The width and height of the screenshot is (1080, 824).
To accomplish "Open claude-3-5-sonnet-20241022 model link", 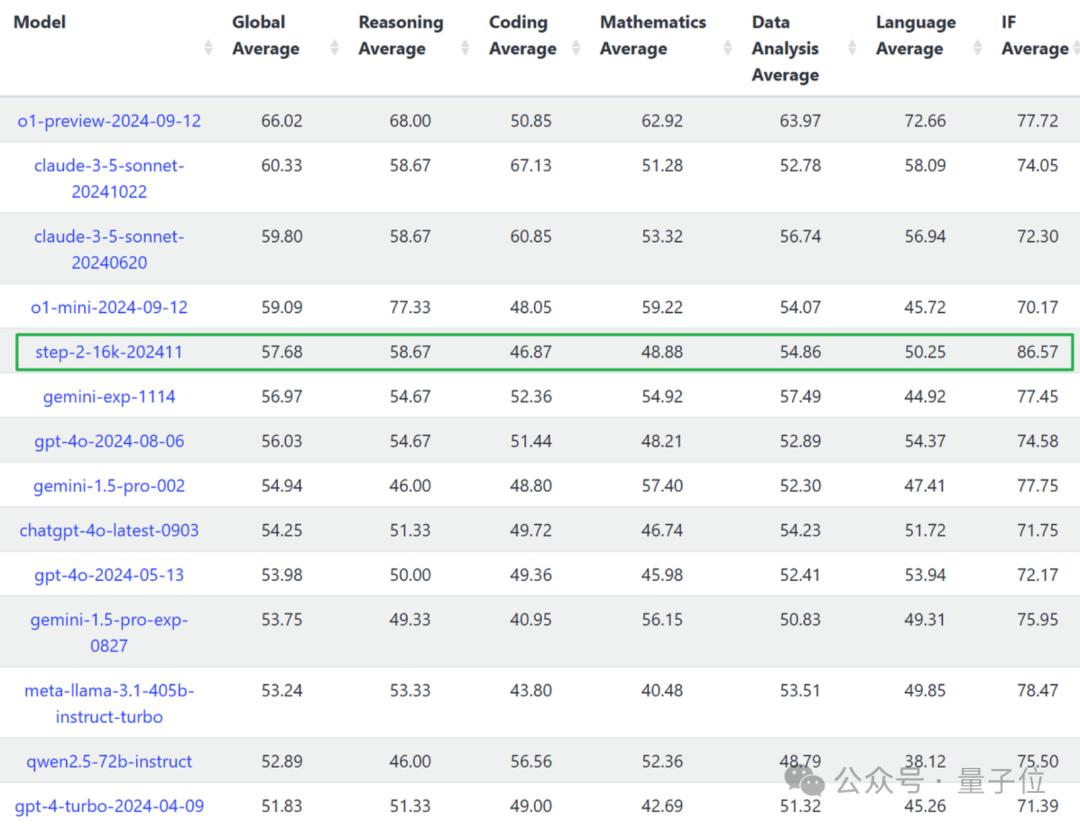I will 109,178.
